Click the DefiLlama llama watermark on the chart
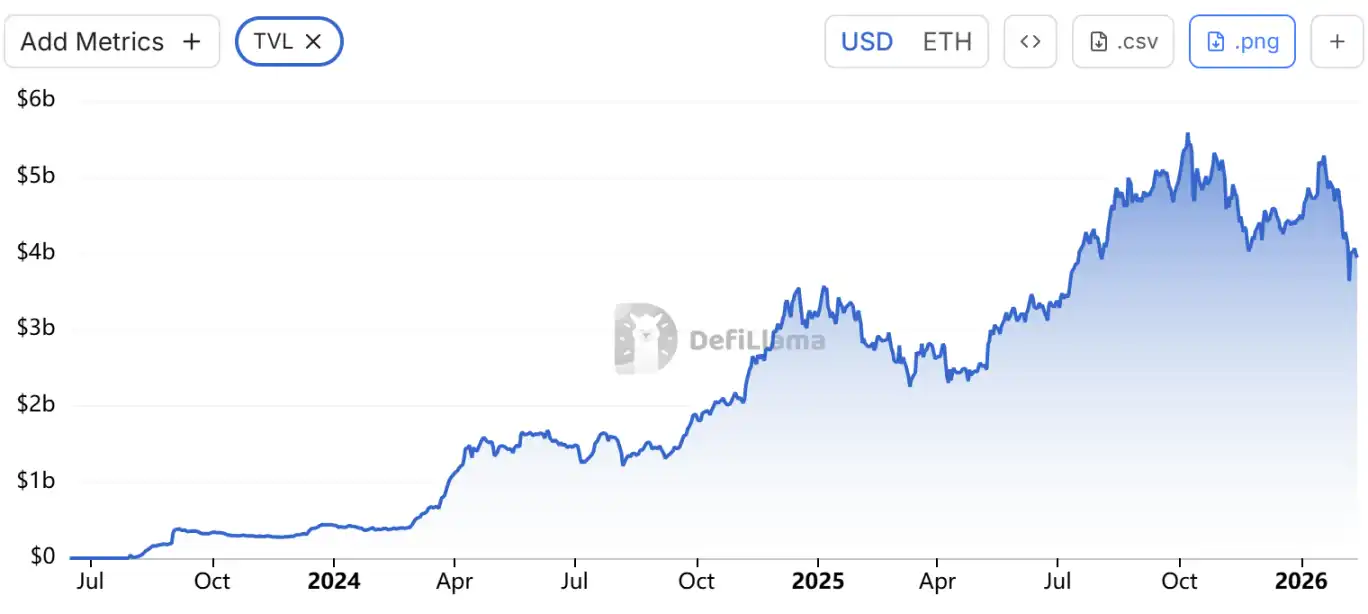1368x614 pixels. [644, 338]
